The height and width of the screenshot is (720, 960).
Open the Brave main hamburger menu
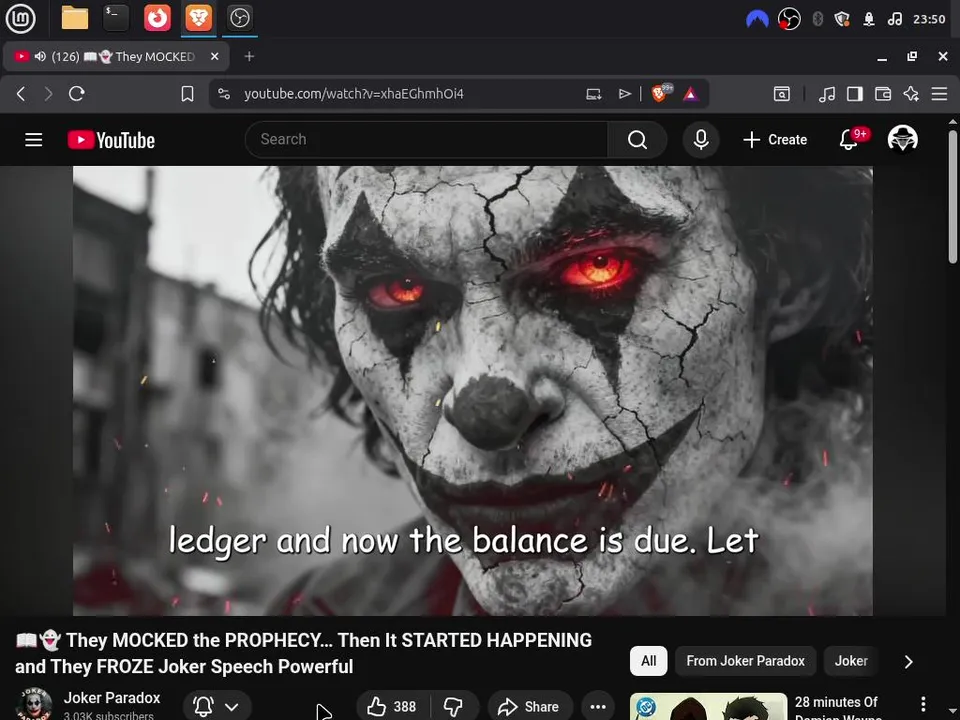click(x=939, y=94)
